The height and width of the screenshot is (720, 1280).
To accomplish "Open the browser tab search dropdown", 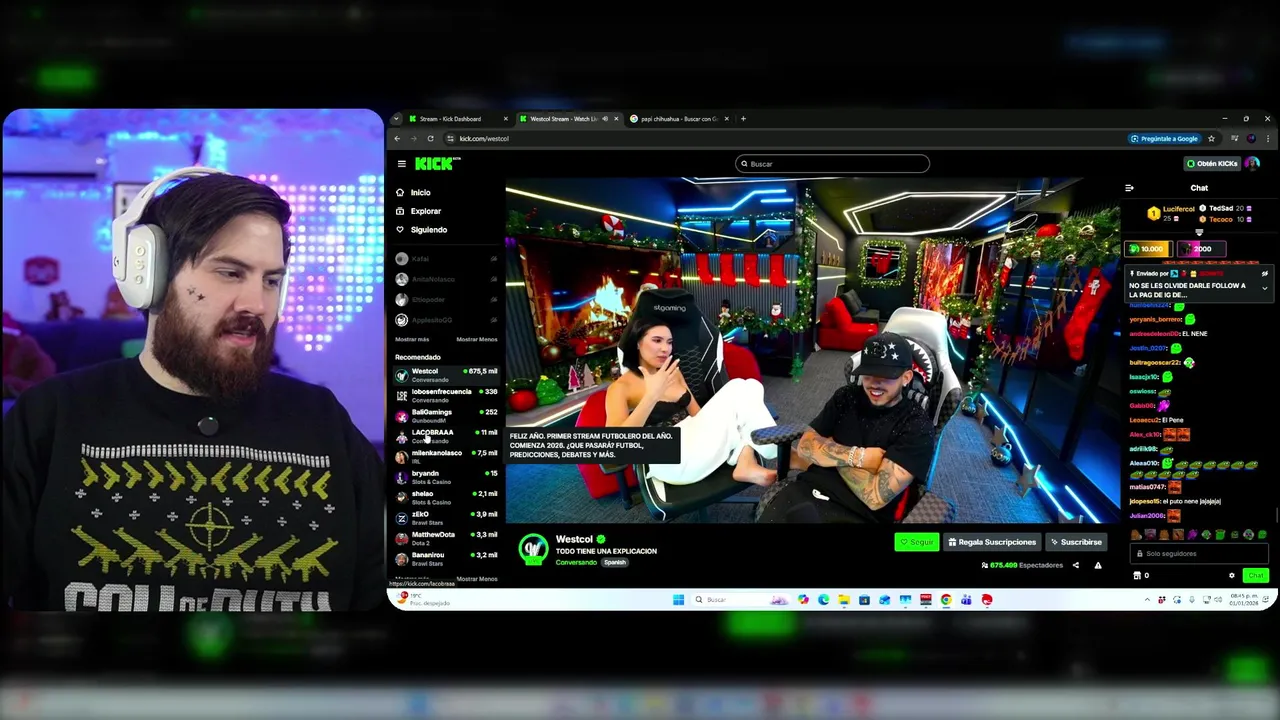I will pos(395,119).
